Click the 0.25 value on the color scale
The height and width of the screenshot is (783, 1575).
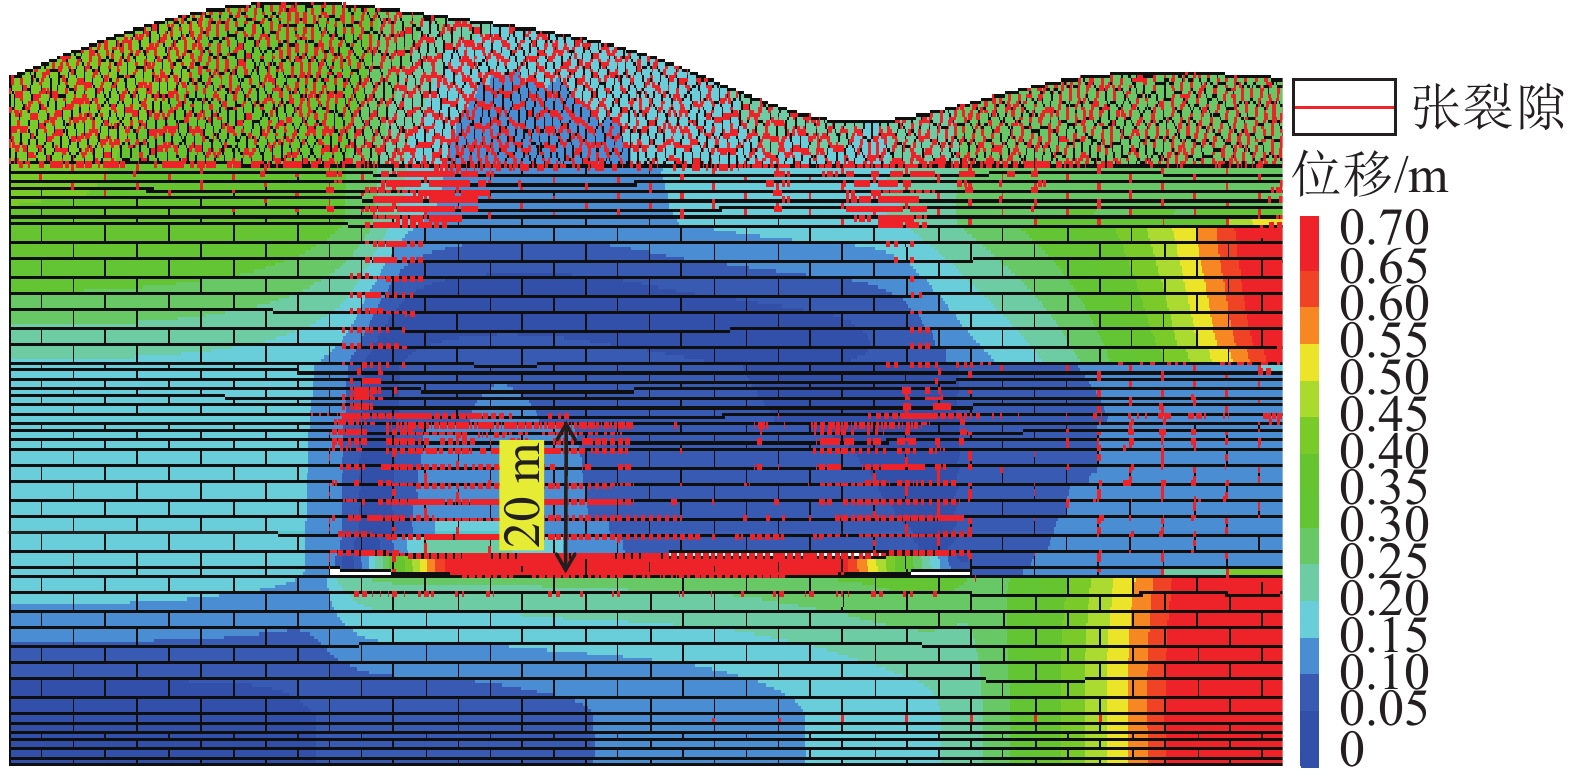(x=1384, y=562)
